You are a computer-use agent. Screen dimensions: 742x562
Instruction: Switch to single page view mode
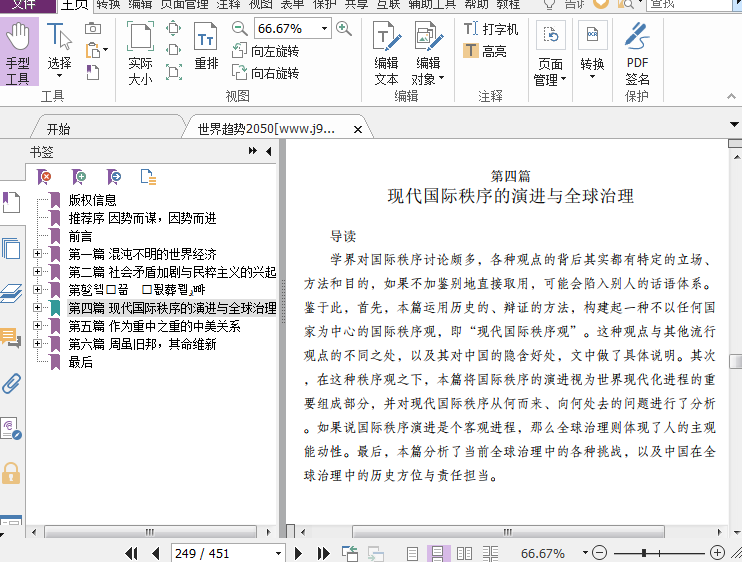click(412, 553)
